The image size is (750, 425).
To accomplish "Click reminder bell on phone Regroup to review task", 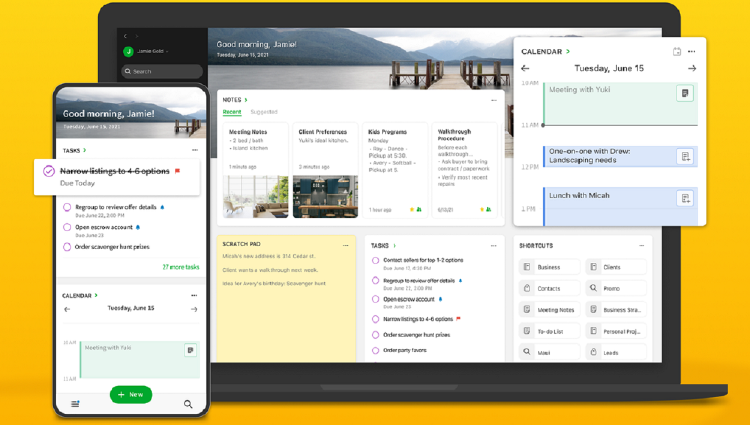I will pyautogui.click(x=162, y=207).
